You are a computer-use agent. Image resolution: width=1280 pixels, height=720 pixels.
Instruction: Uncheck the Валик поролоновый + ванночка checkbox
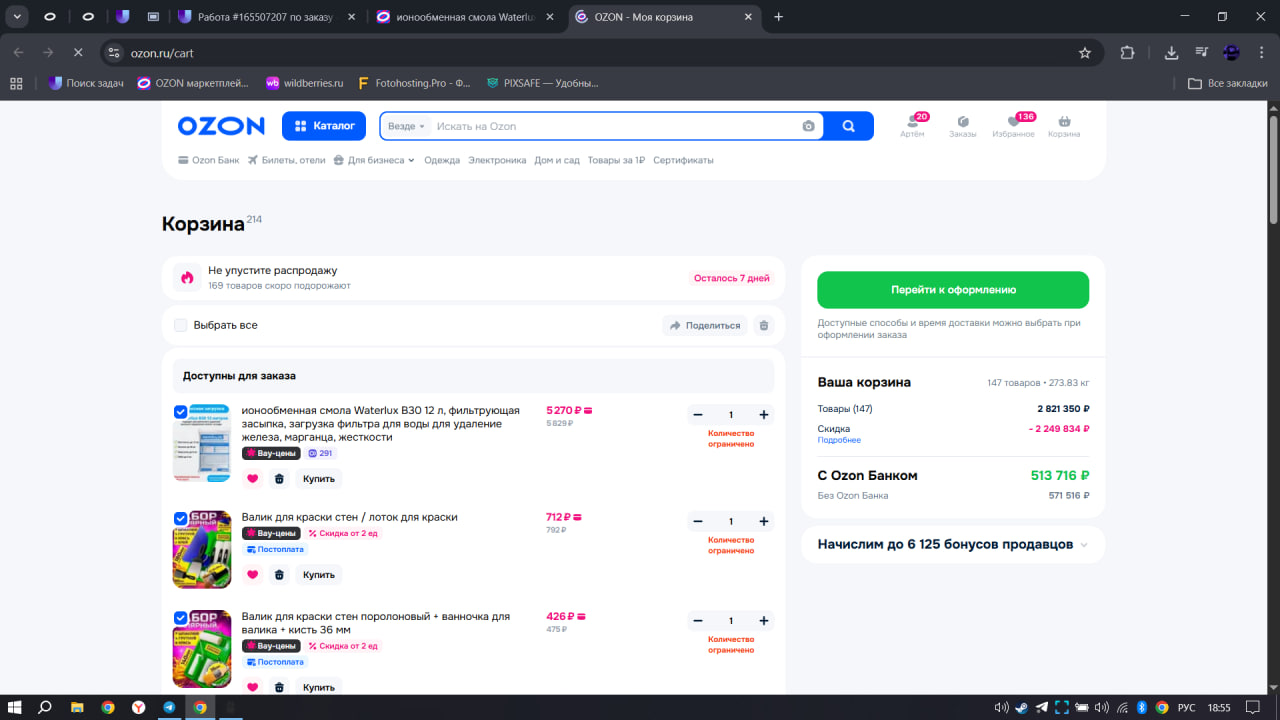tap(180, 617)
